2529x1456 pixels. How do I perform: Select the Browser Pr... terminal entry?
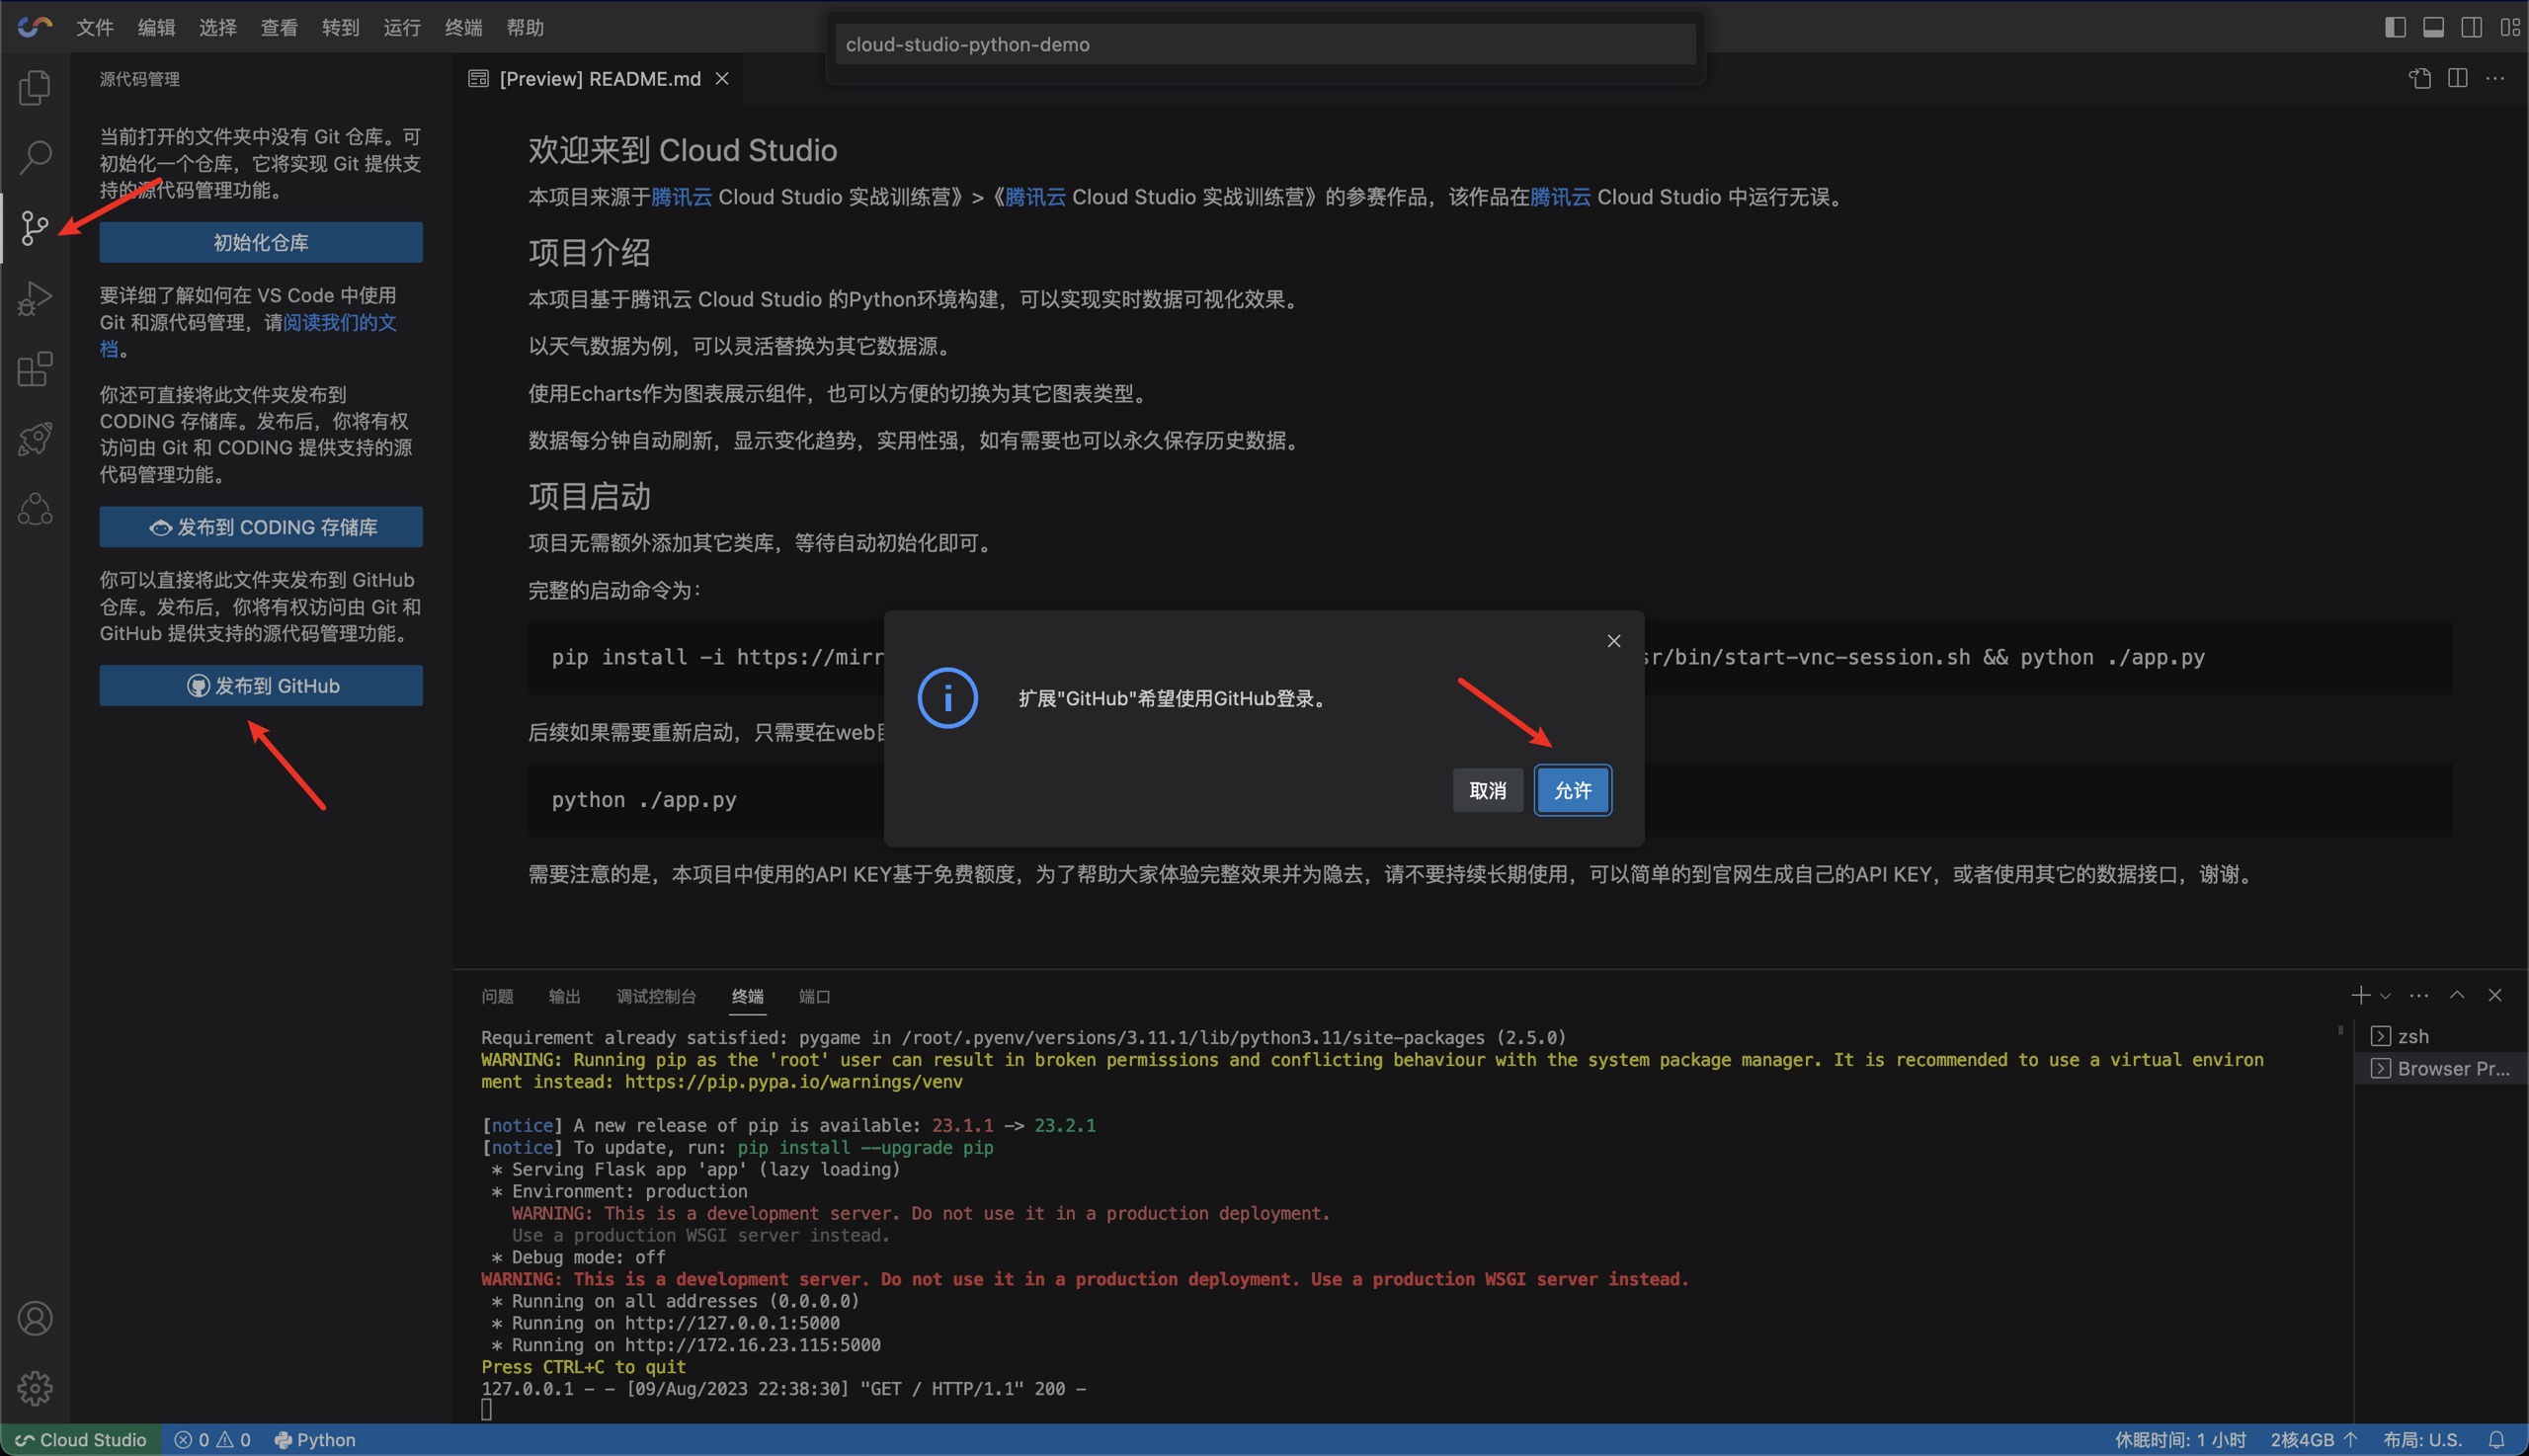coord(2441,1068)
